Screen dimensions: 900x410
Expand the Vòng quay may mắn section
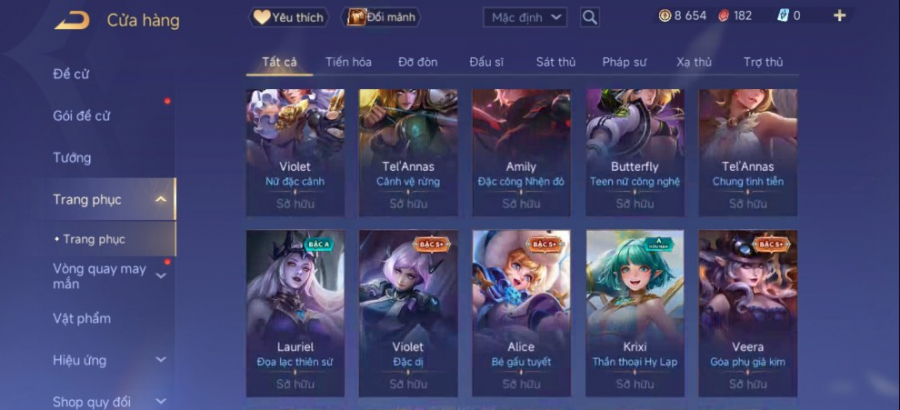coord(161,276)
